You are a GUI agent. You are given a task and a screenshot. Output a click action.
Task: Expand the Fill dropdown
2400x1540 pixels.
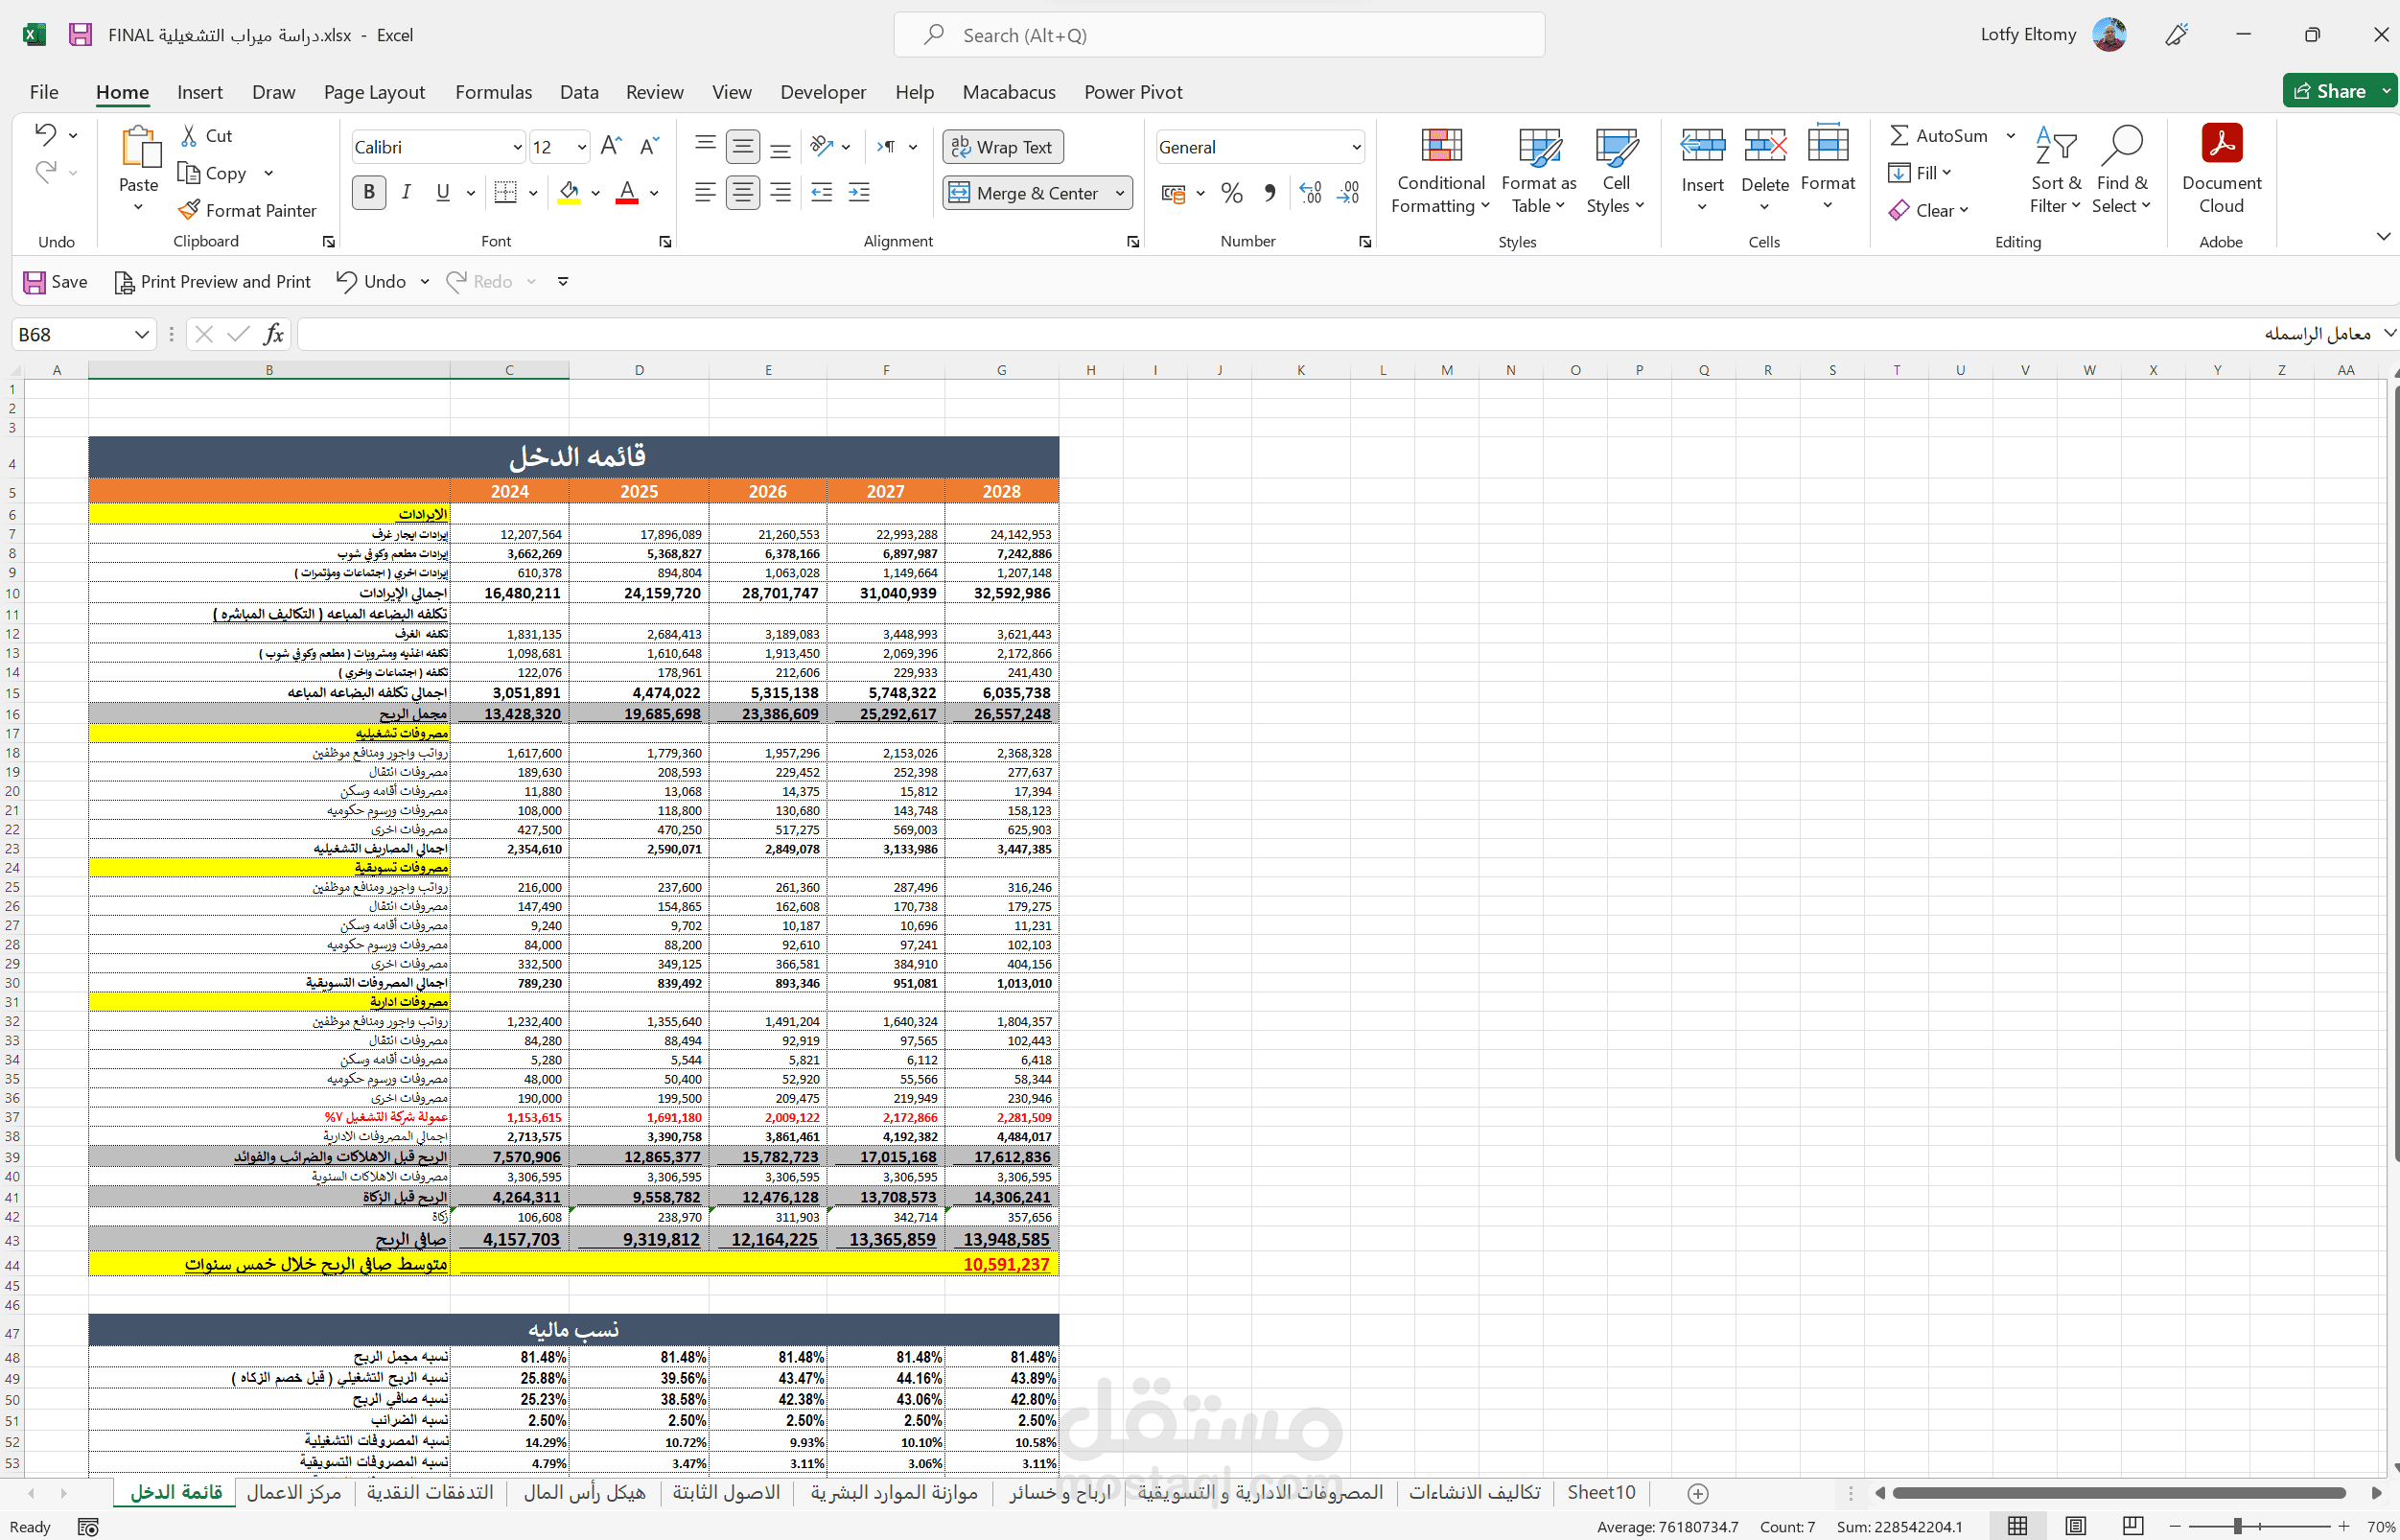point(1946,173)
